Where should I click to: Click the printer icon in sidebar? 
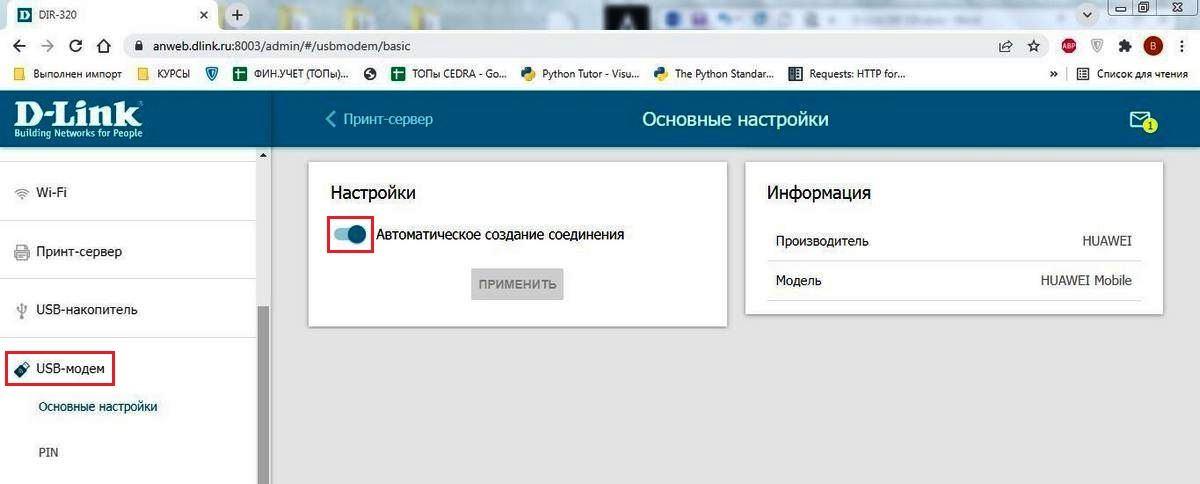click(22, 252)
